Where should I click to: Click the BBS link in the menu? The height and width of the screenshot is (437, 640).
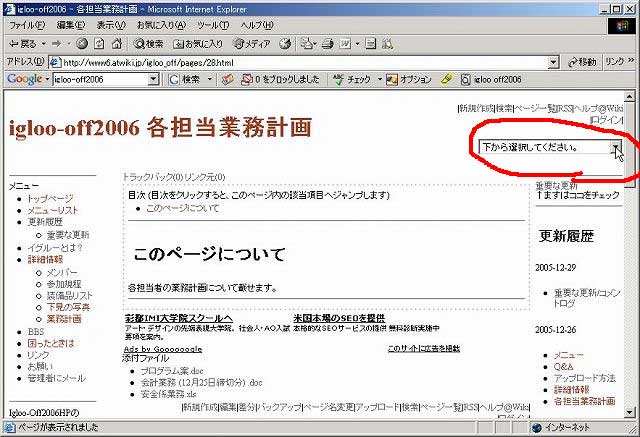[x=36, y=332]
